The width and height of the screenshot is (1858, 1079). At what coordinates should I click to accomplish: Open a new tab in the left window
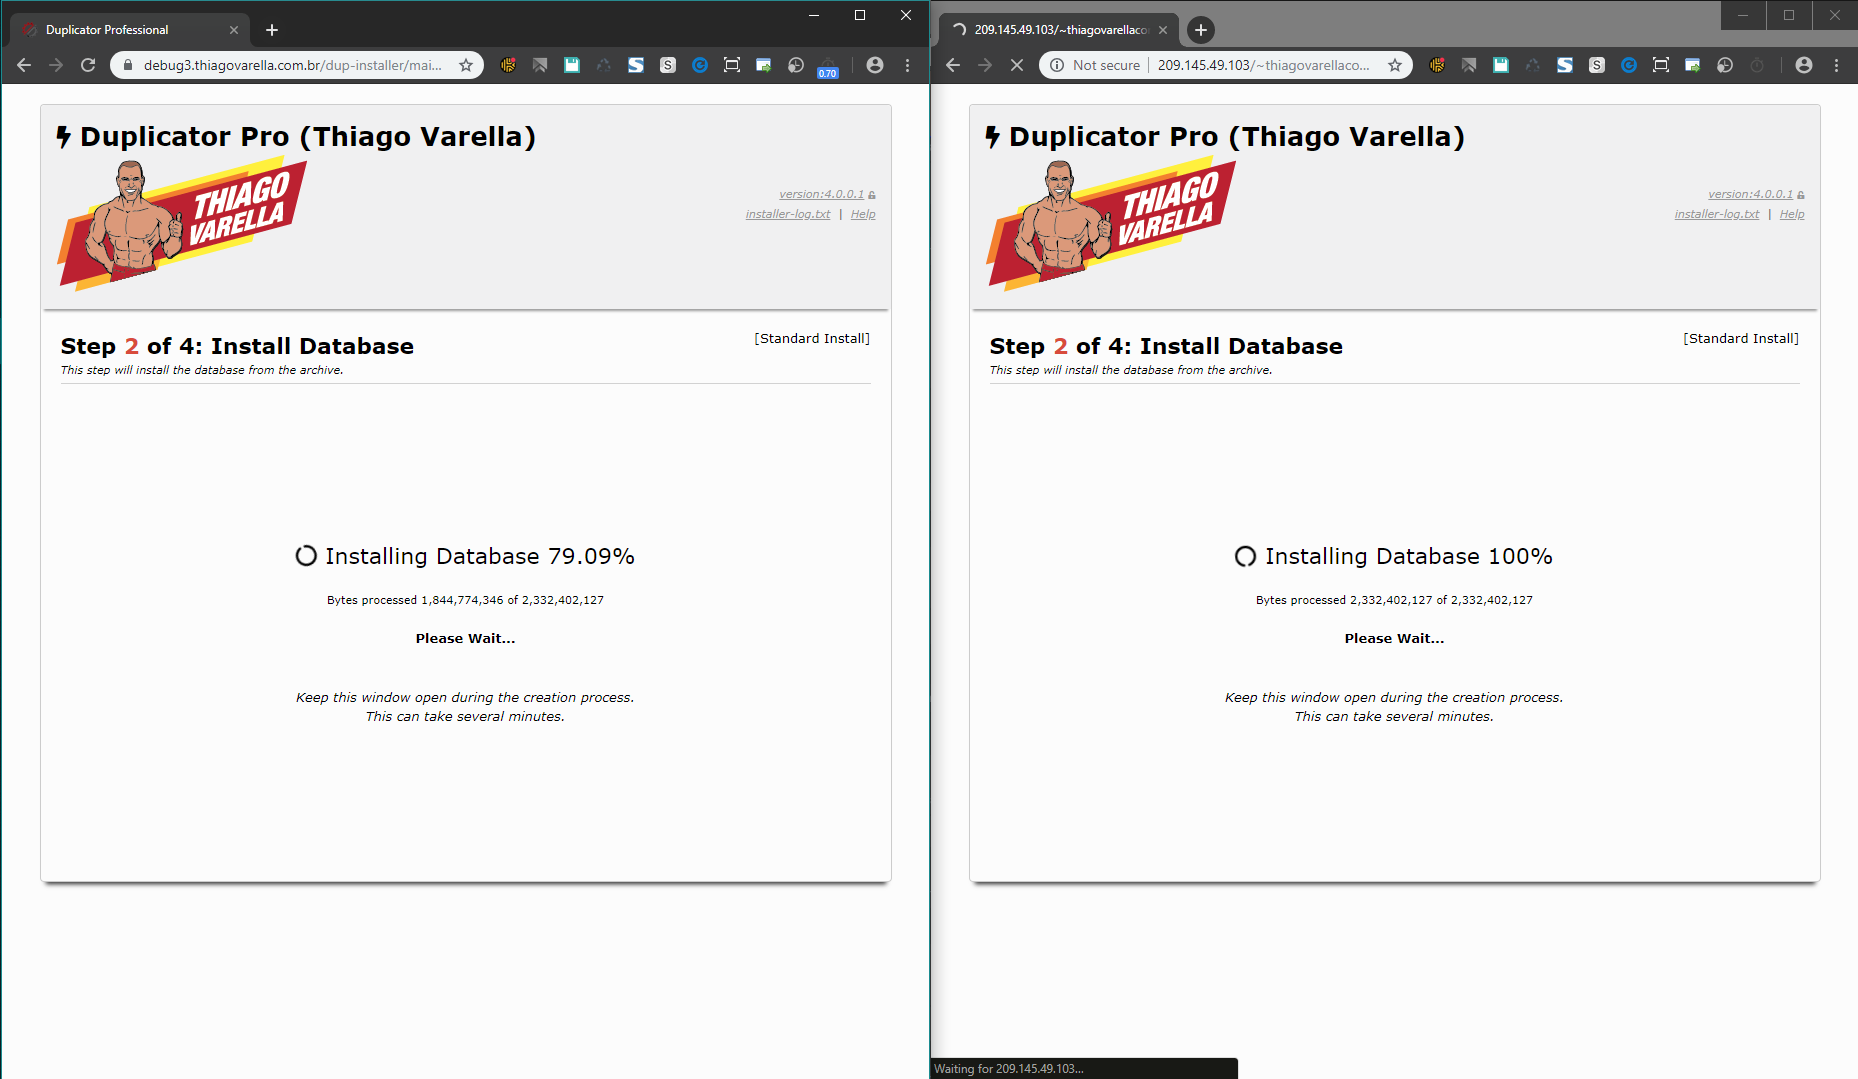point(272,30)
